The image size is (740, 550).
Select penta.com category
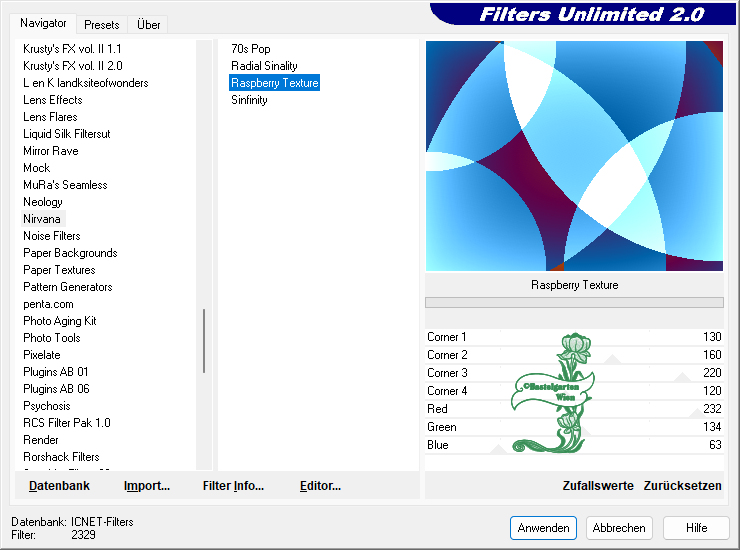pos(48,304)
